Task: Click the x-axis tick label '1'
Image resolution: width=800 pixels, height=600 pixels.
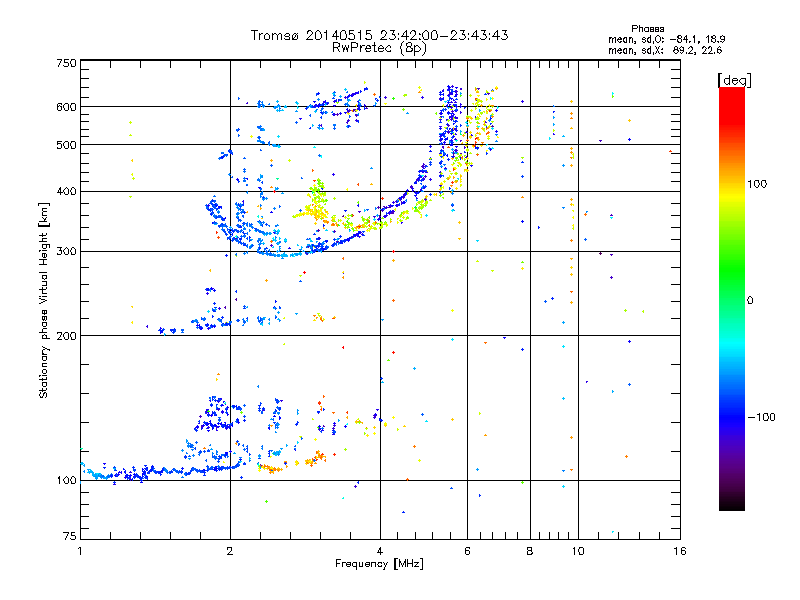Action: click(x=80, y=551)
